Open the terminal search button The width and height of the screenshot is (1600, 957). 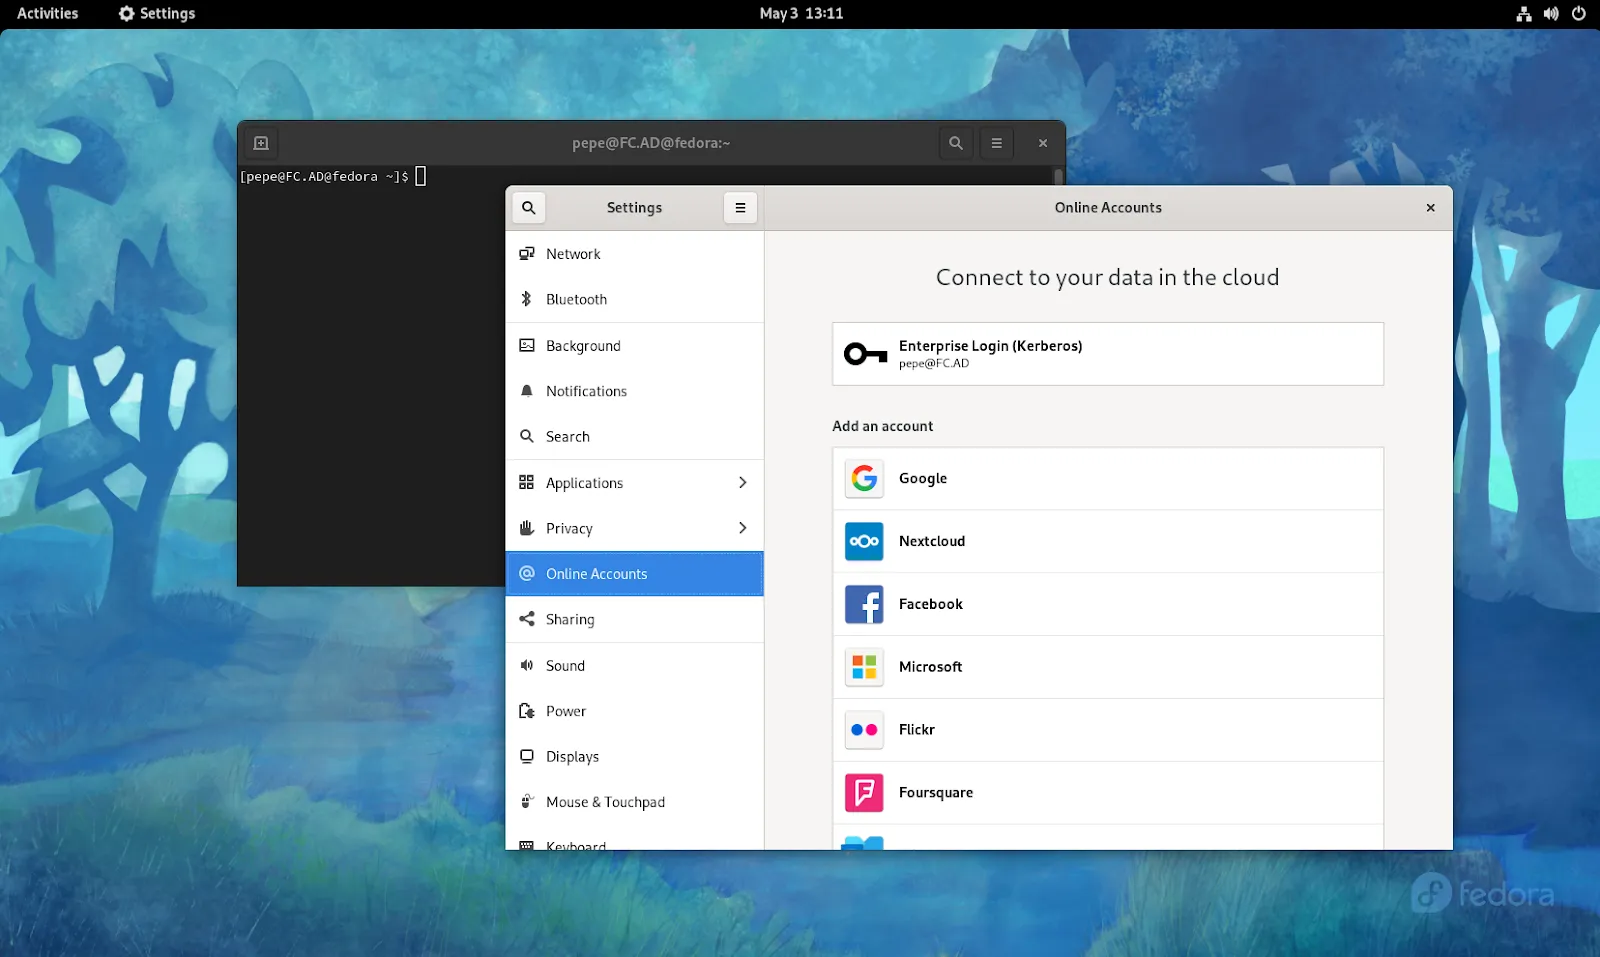click(956, 143)
